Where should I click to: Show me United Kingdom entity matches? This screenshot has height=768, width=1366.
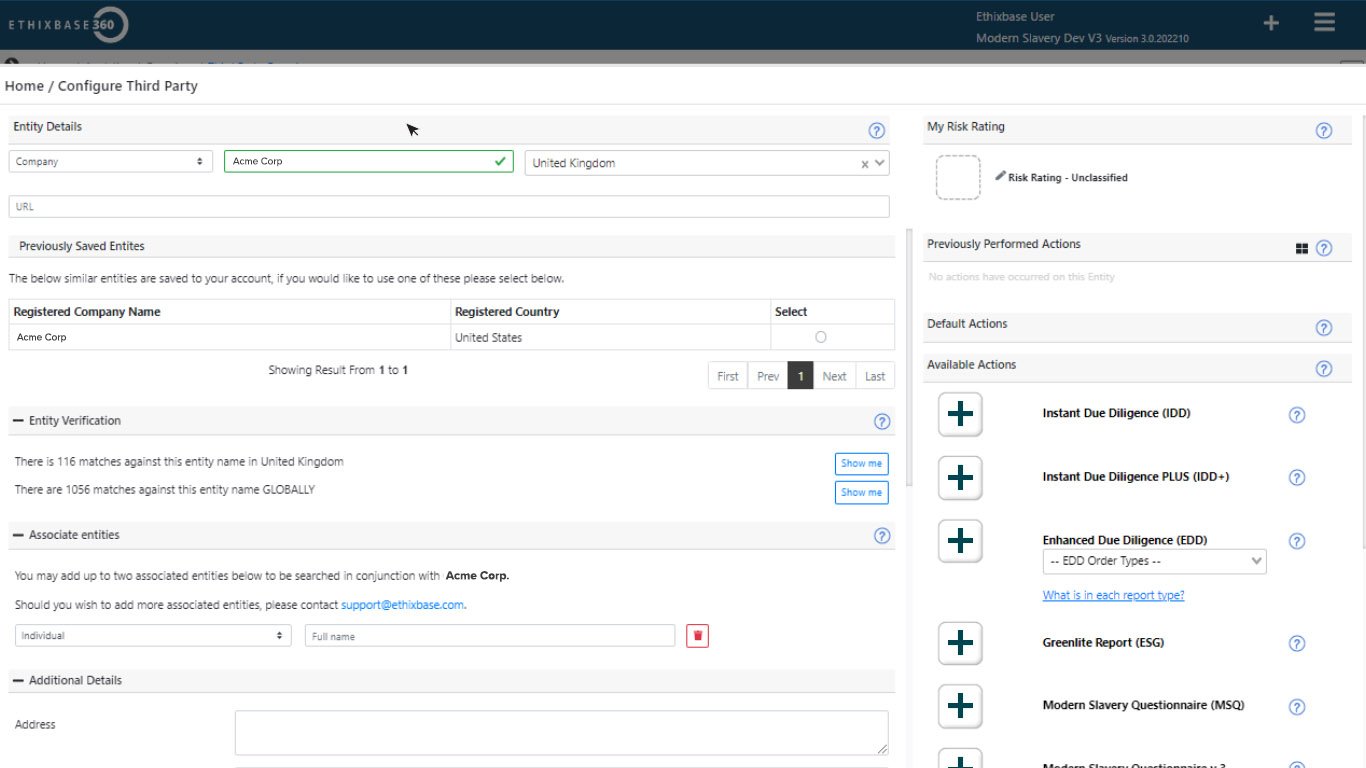(x=861, y=464)
